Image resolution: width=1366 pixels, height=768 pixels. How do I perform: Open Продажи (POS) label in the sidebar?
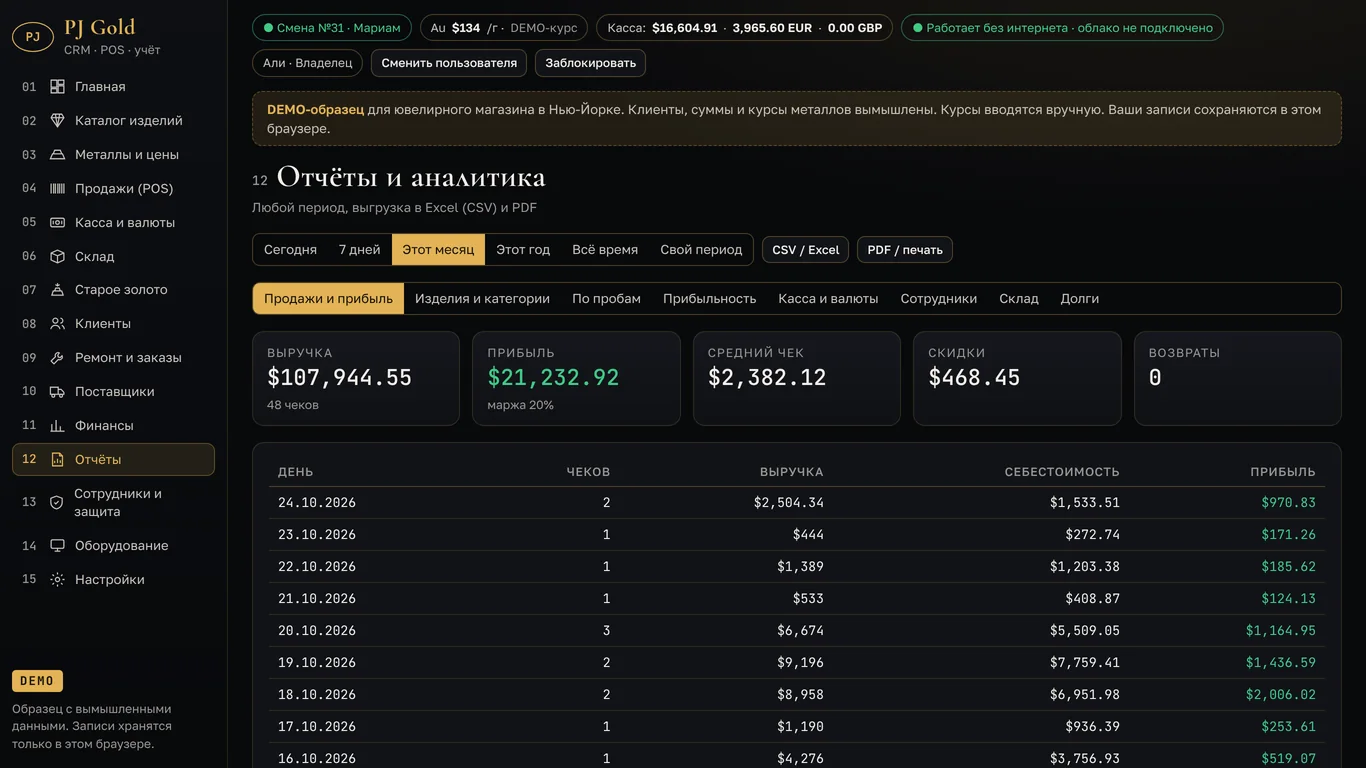(124, 189)
